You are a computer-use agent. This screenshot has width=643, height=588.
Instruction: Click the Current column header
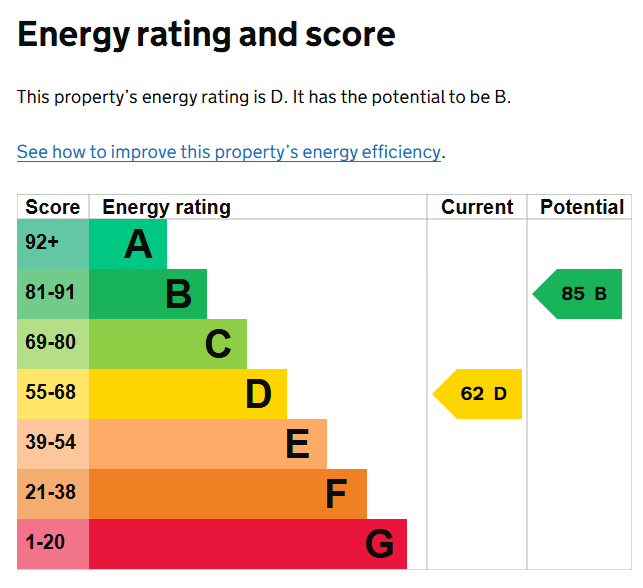[477, 207]
